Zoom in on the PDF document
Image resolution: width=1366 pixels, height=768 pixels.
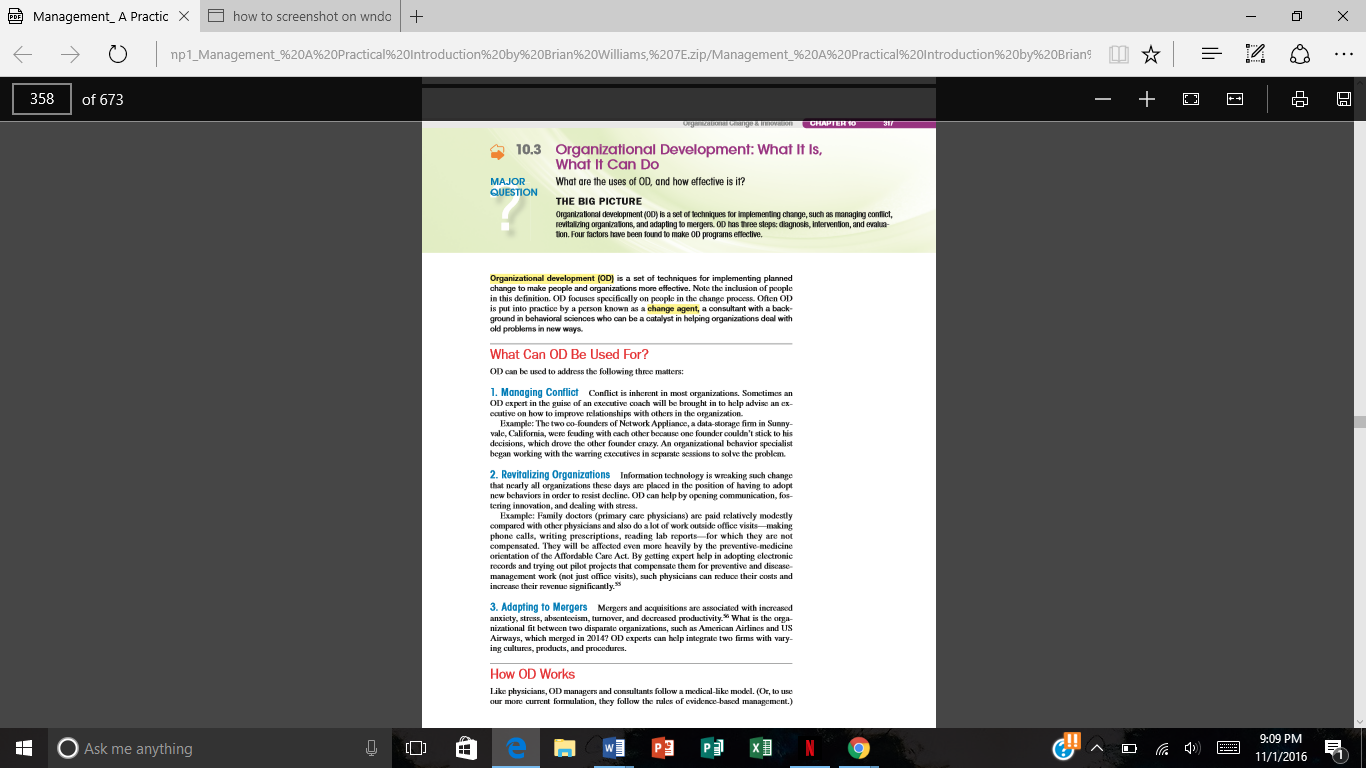[x=1147, y=99]
